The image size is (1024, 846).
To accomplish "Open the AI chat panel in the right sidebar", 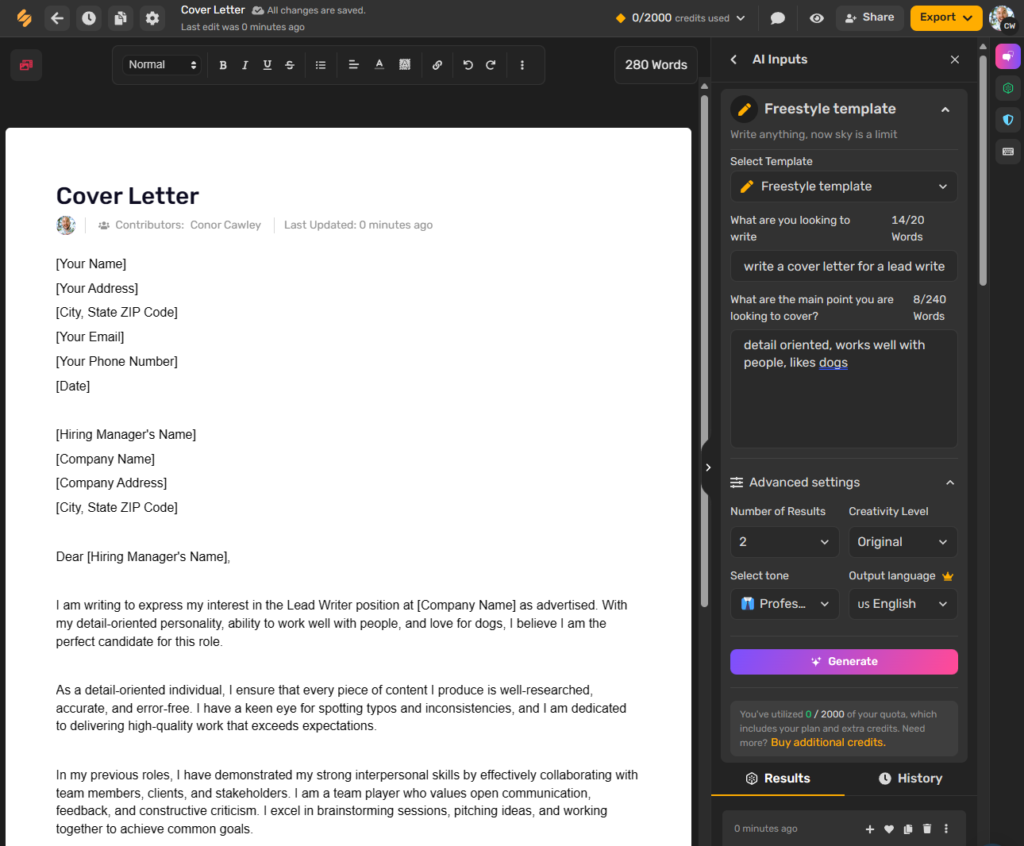I will pyautogui.click(x=1008, y=56).
